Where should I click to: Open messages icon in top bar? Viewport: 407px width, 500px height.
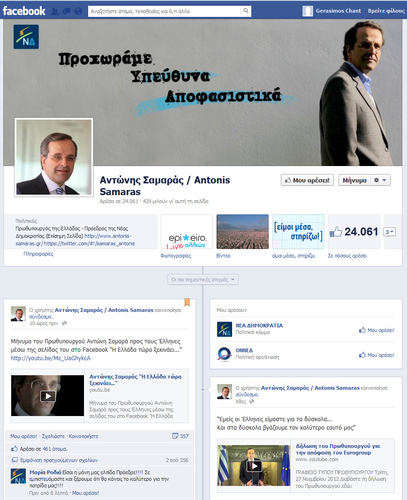pos(66,11)
